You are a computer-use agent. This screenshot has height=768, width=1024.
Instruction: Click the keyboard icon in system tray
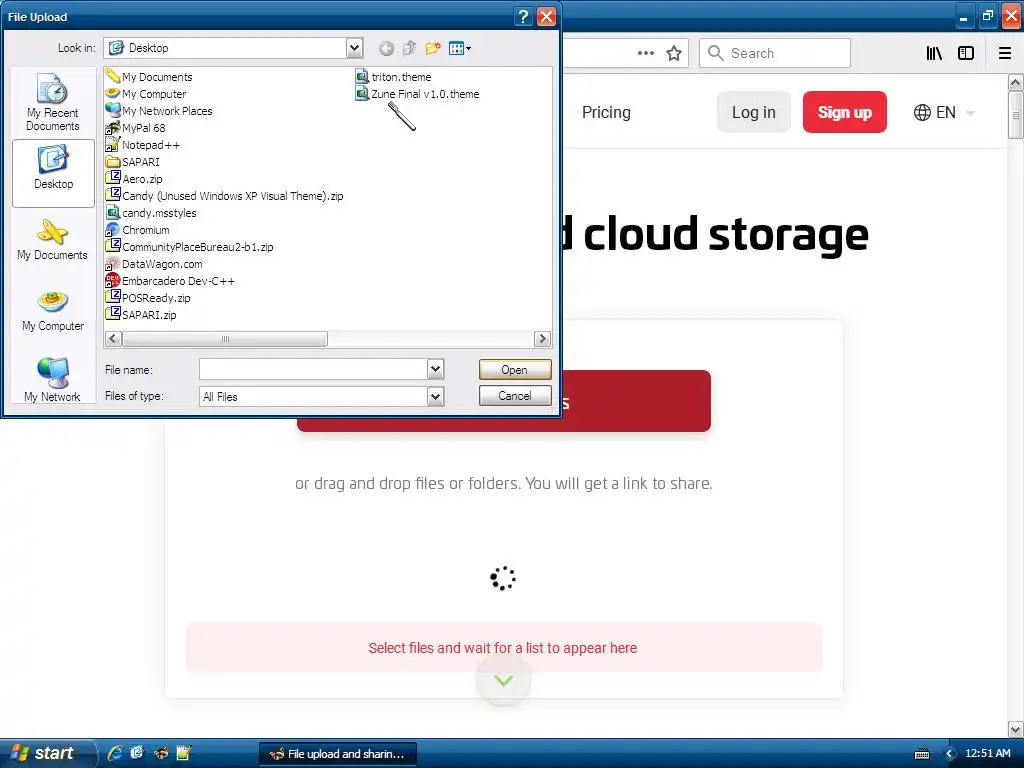(922, 754)
